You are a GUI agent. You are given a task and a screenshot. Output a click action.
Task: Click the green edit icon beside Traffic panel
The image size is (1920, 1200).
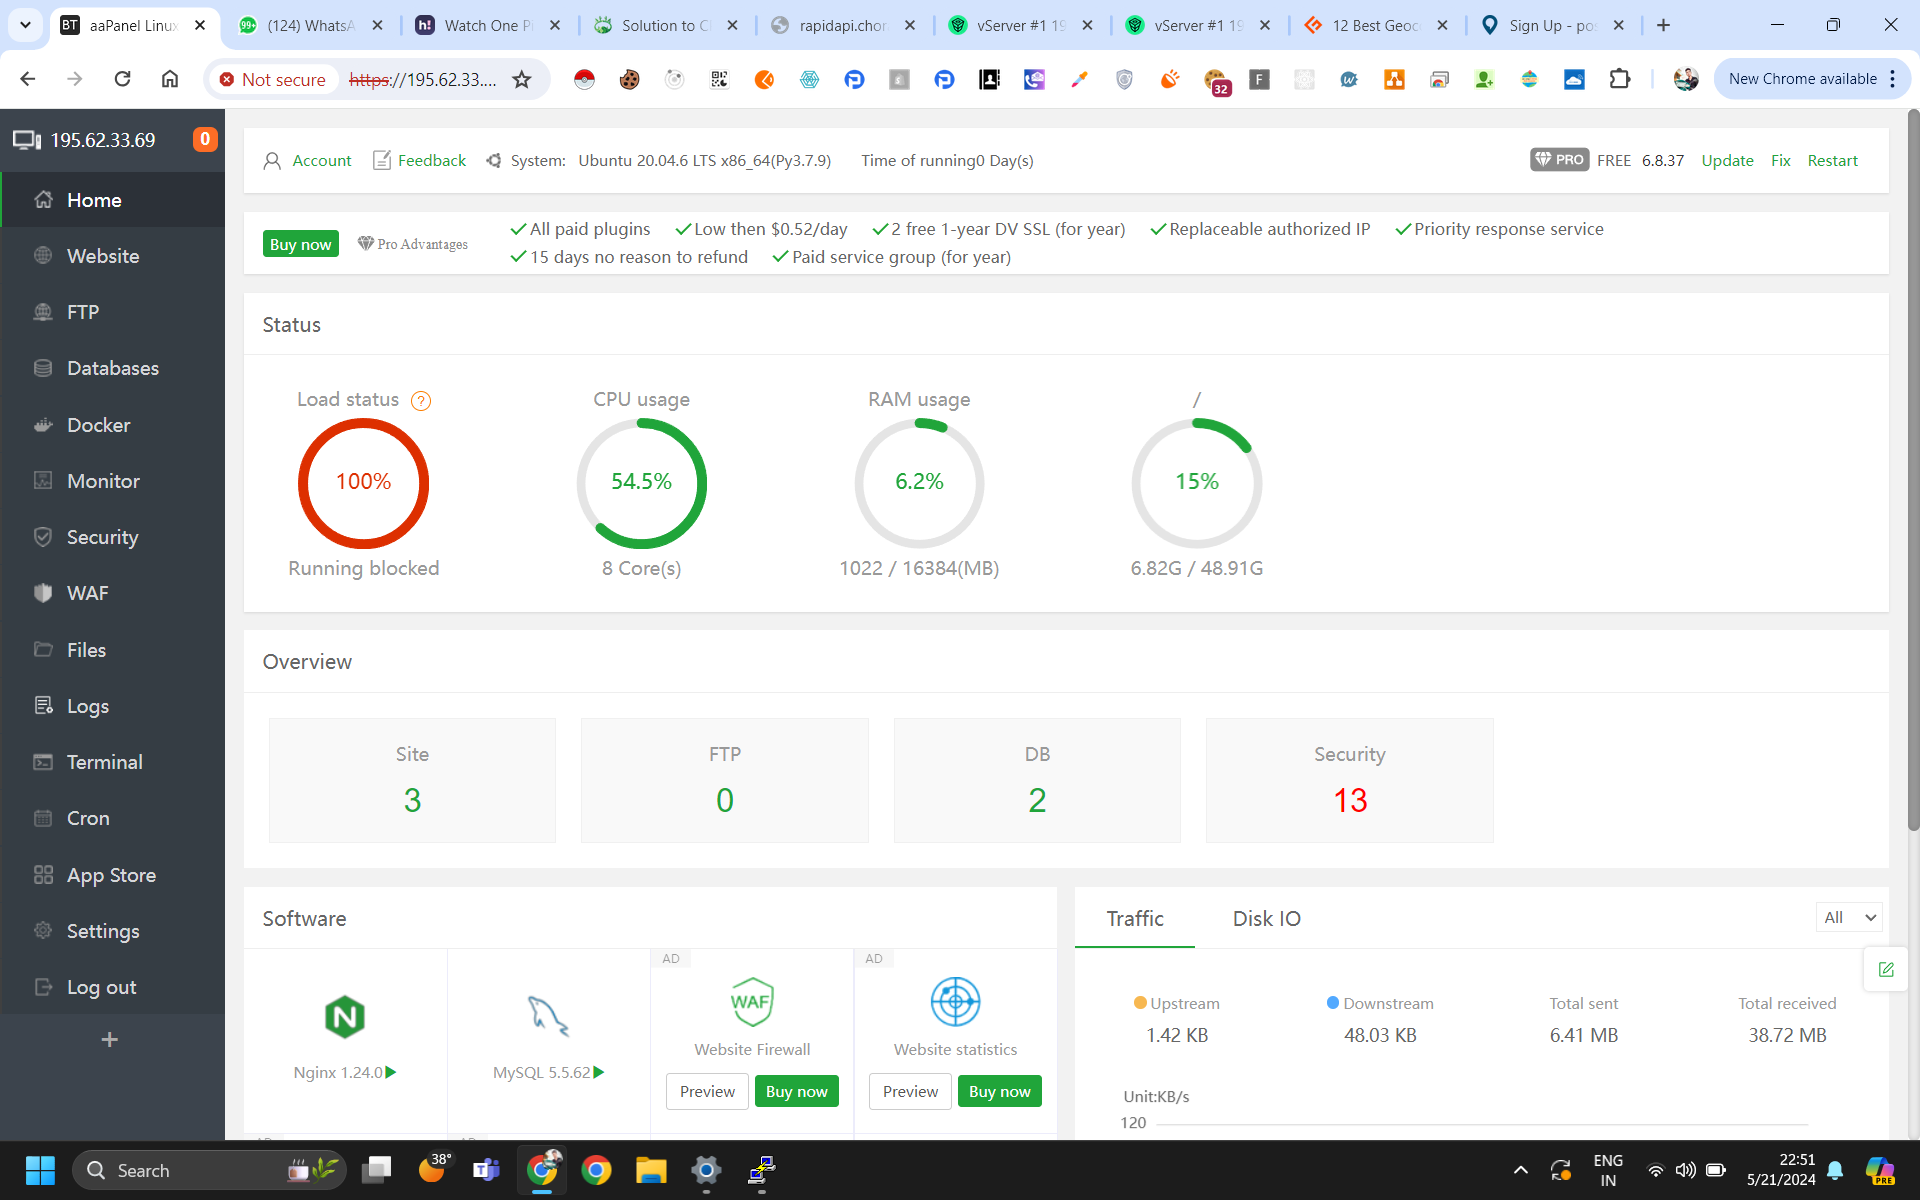[x=1886, y=969]
